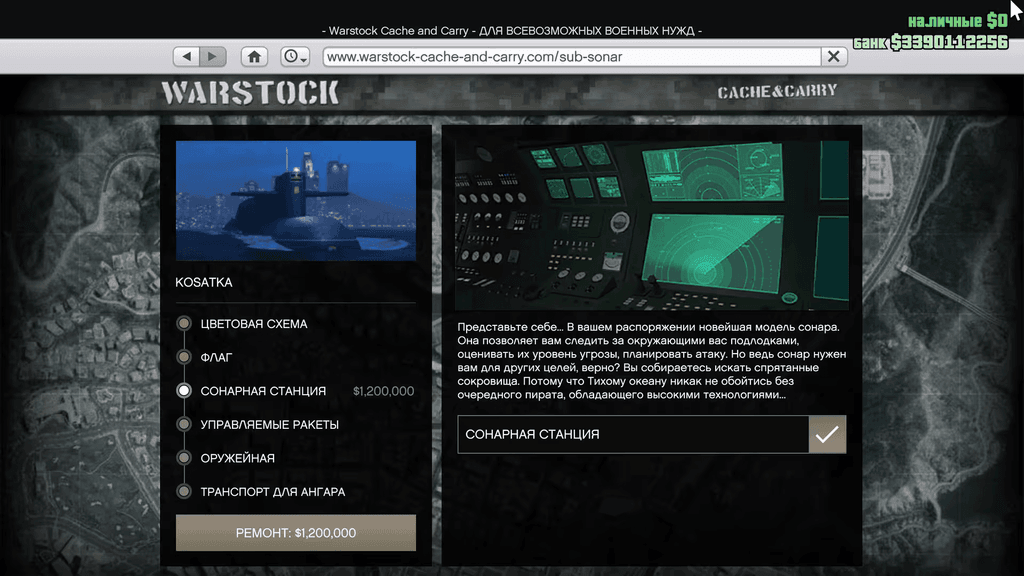Close the browser with the X button
1024x576 pixels.
834,57
